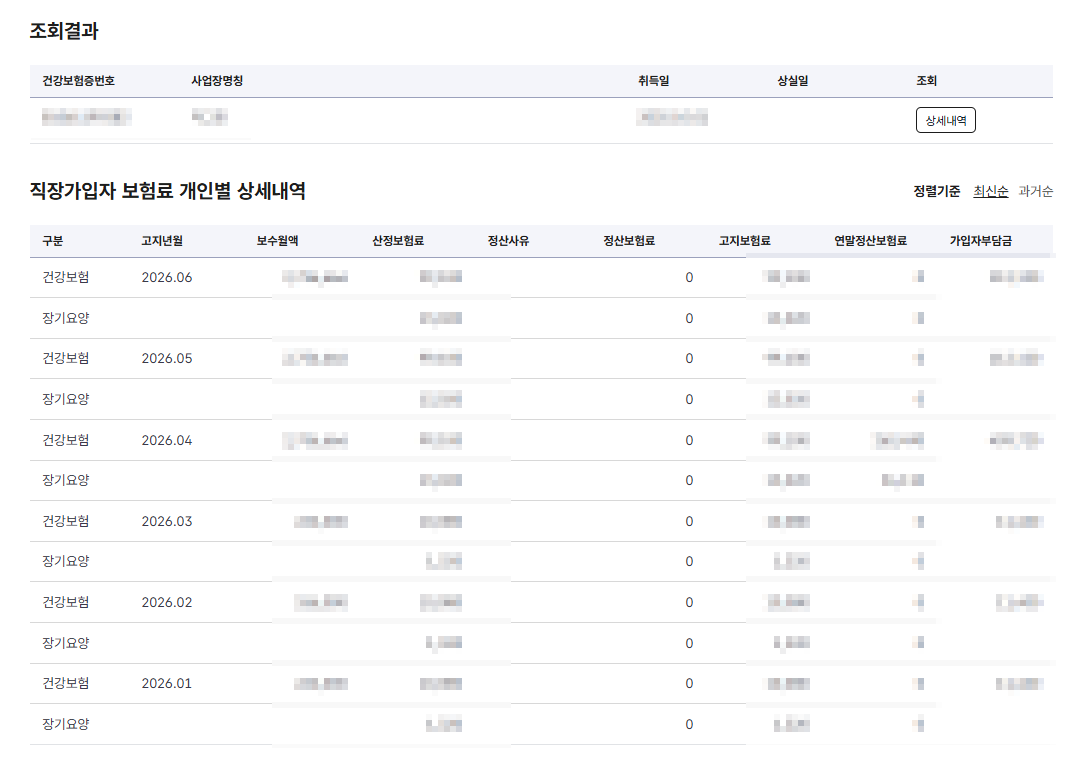1081x764 pixels.
Task: Sort by 과거순 (oldest first)
Action: [1035, 191]
